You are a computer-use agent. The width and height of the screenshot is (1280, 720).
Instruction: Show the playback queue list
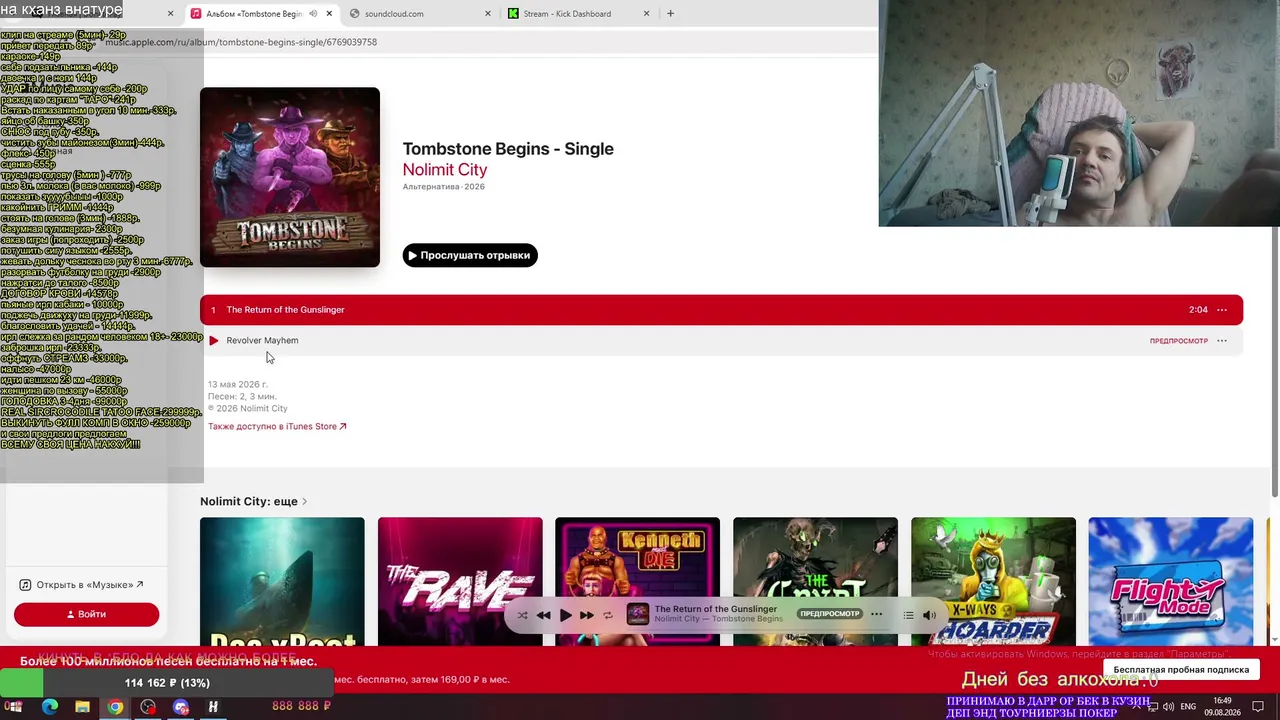pyautogui.click(x=908, y=615)
